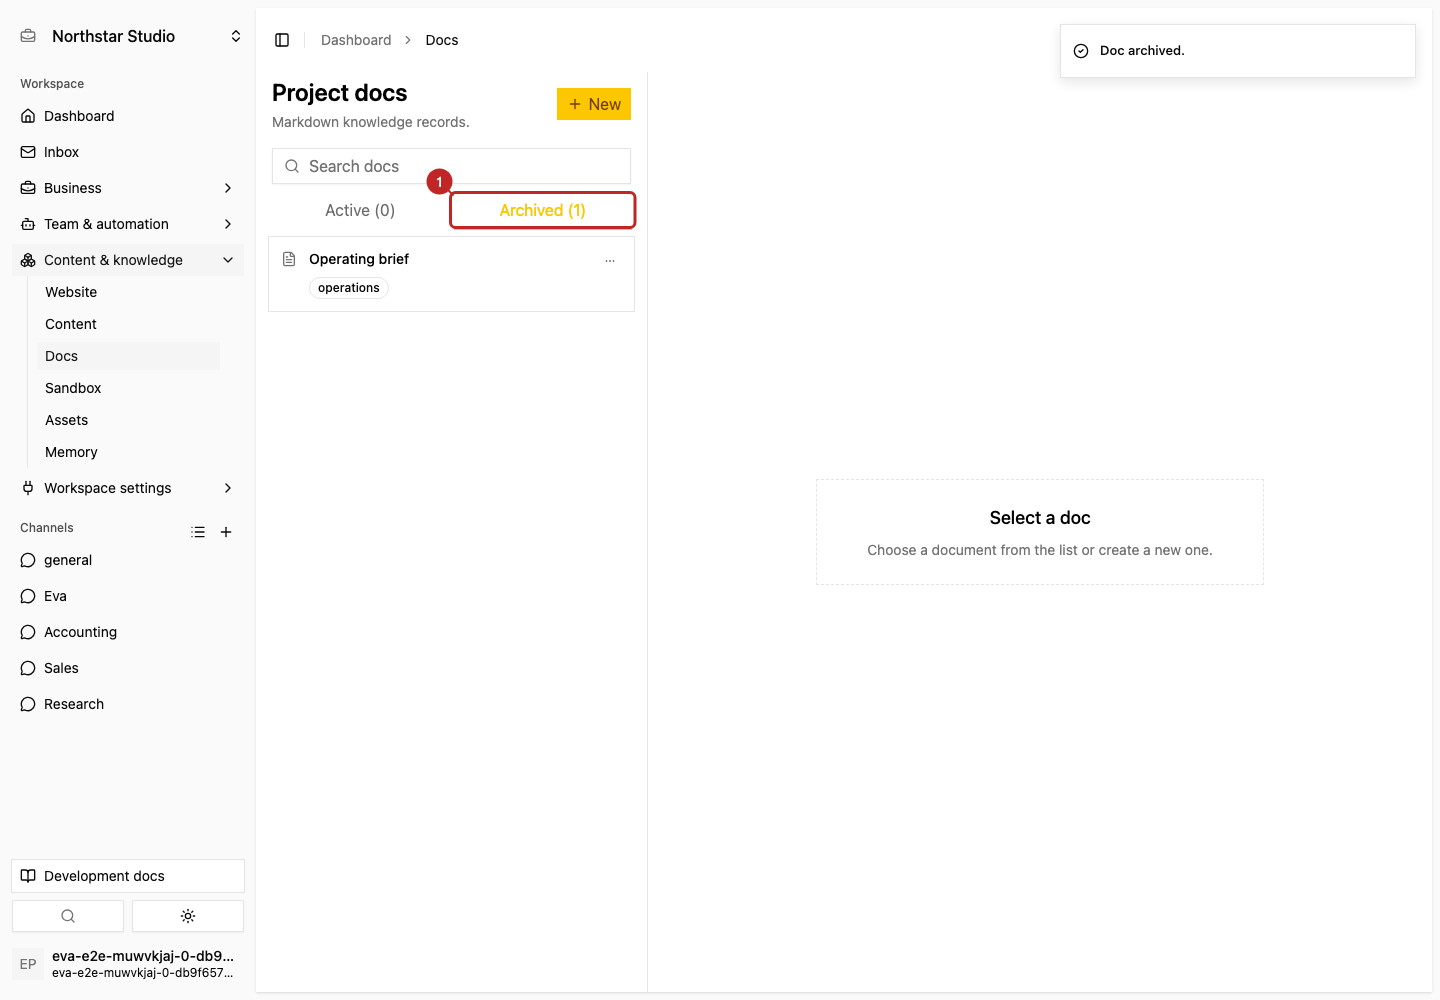Click the sidebar search magnifier button

point(68,916)
